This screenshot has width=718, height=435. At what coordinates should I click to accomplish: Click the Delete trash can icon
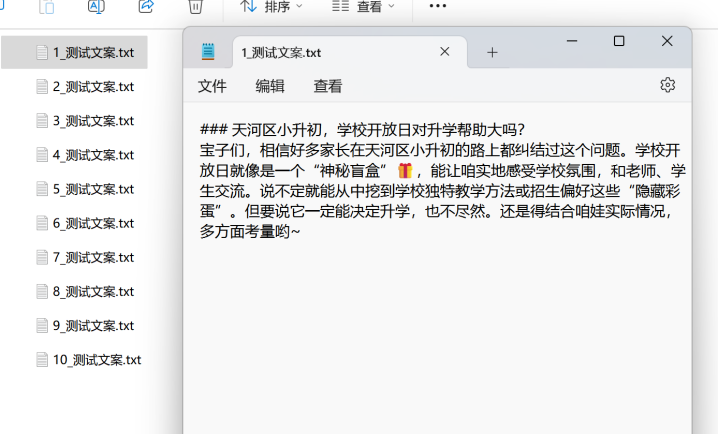coord(196,6)
